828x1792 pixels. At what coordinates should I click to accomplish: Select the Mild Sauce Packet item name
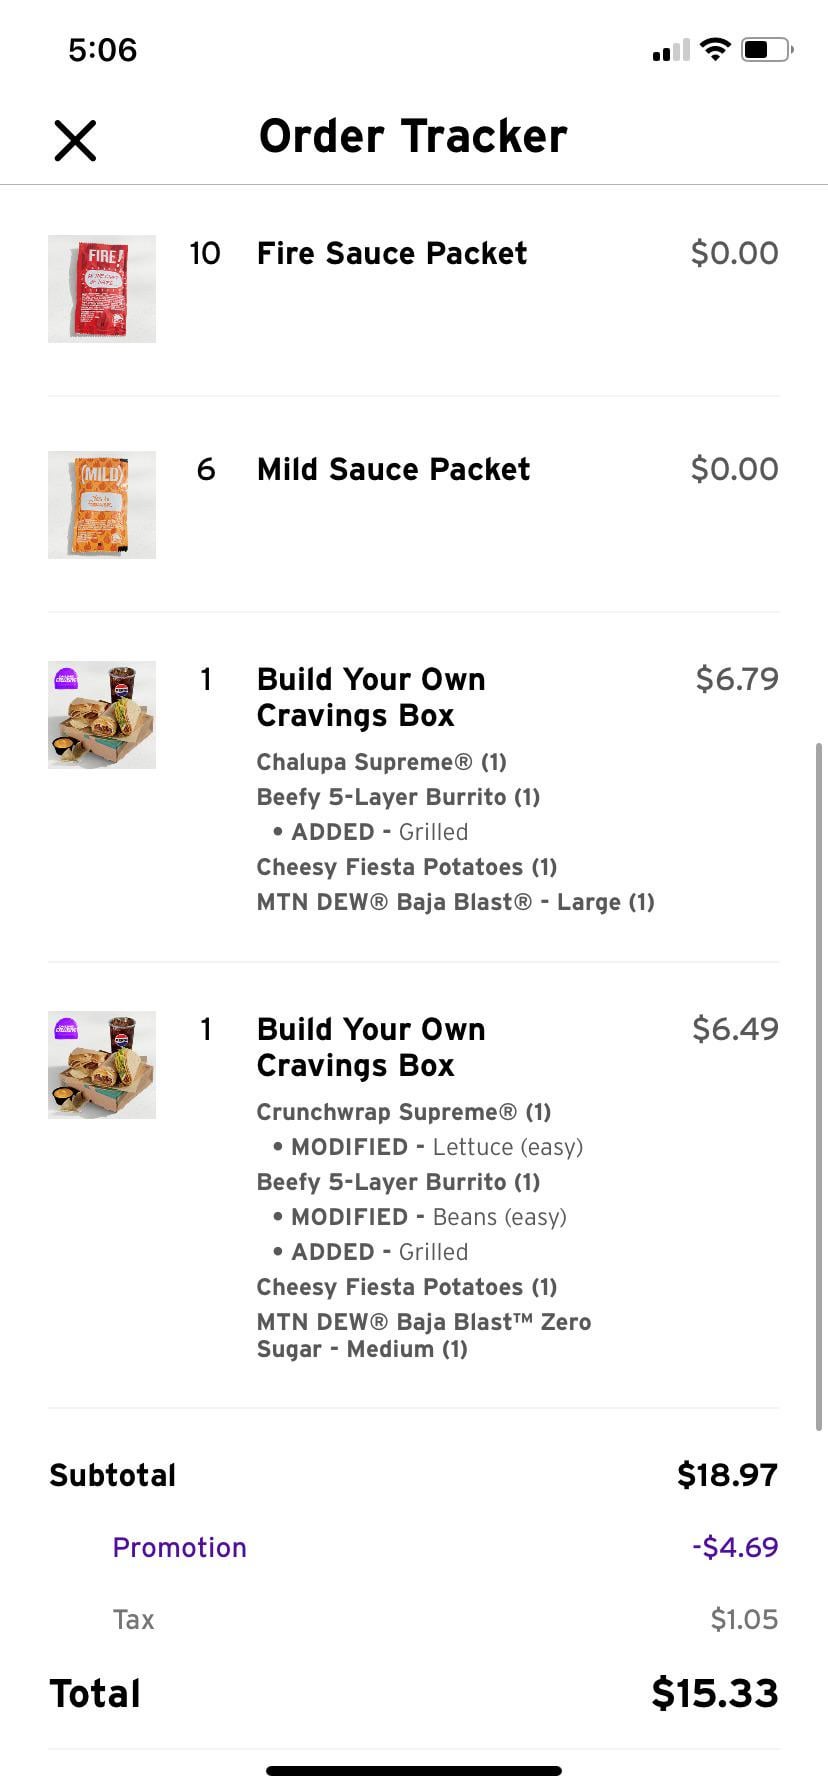[x=393, y=469]
